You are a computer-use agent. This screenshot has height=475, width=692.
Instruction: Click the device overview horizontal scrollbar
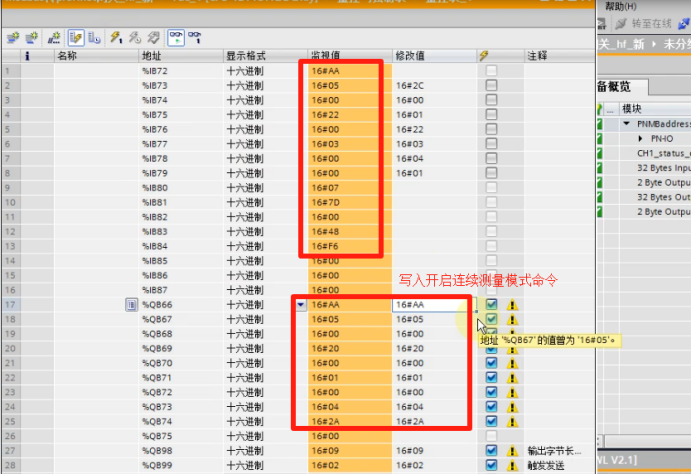click(x=648, y=441)
